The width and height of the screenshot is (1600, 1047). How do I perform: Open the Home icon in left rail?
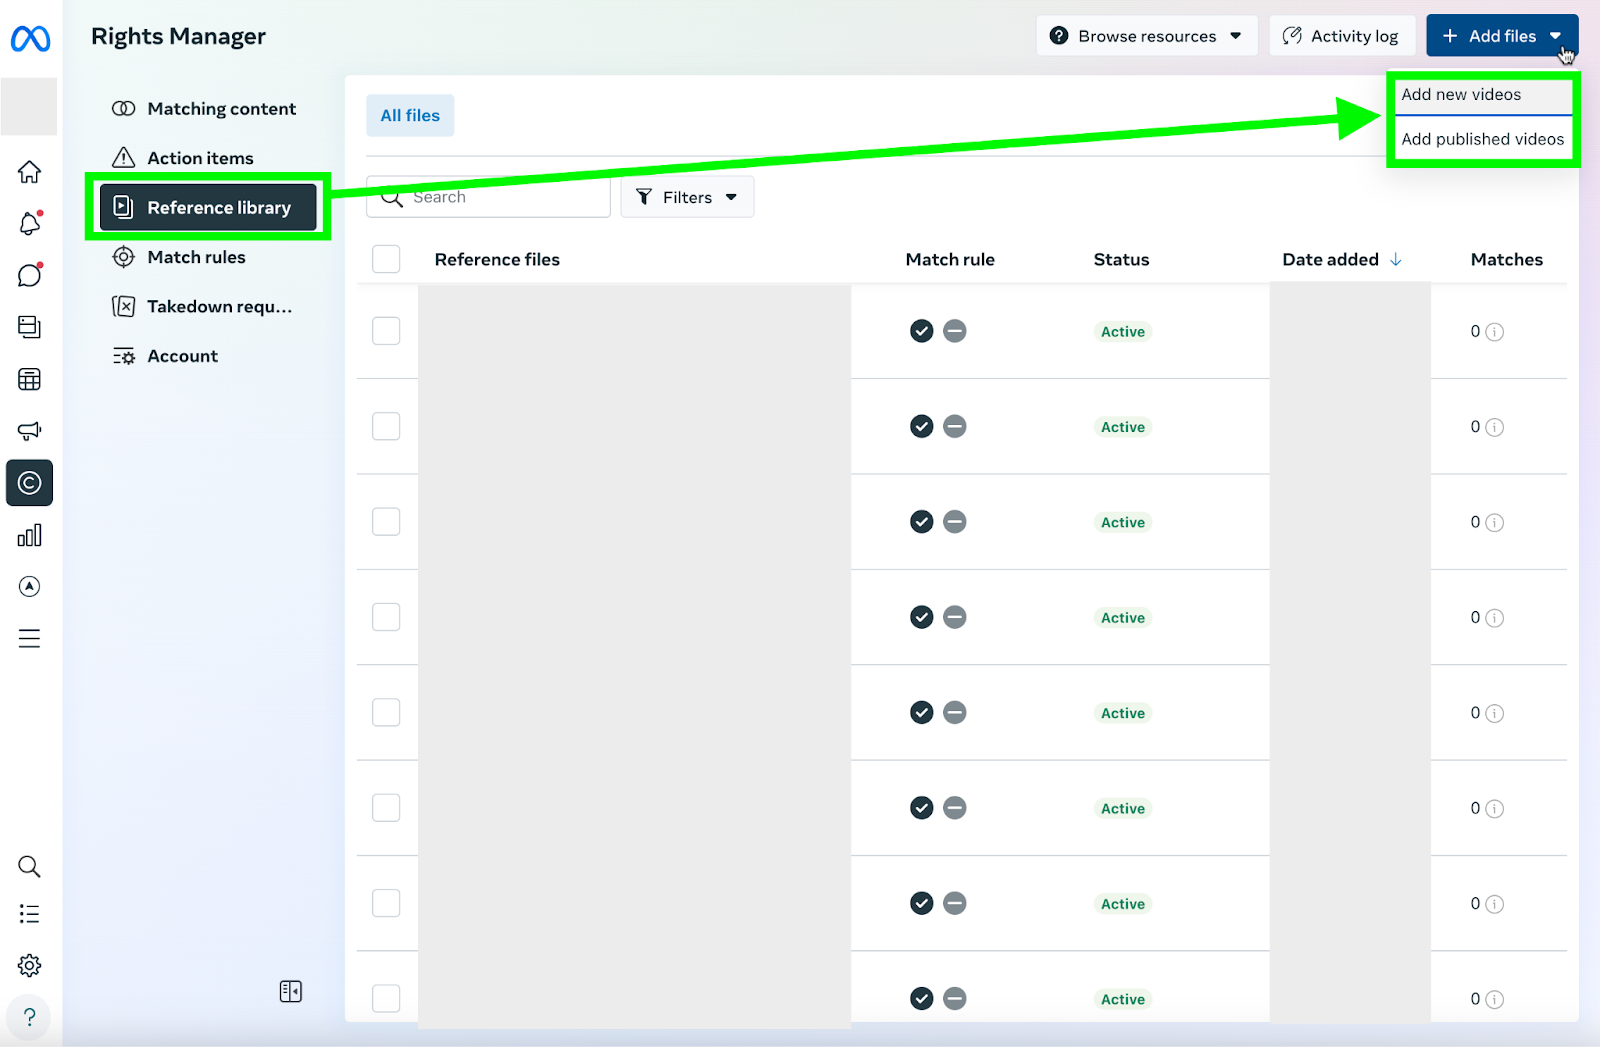click(x=30, y=172)
